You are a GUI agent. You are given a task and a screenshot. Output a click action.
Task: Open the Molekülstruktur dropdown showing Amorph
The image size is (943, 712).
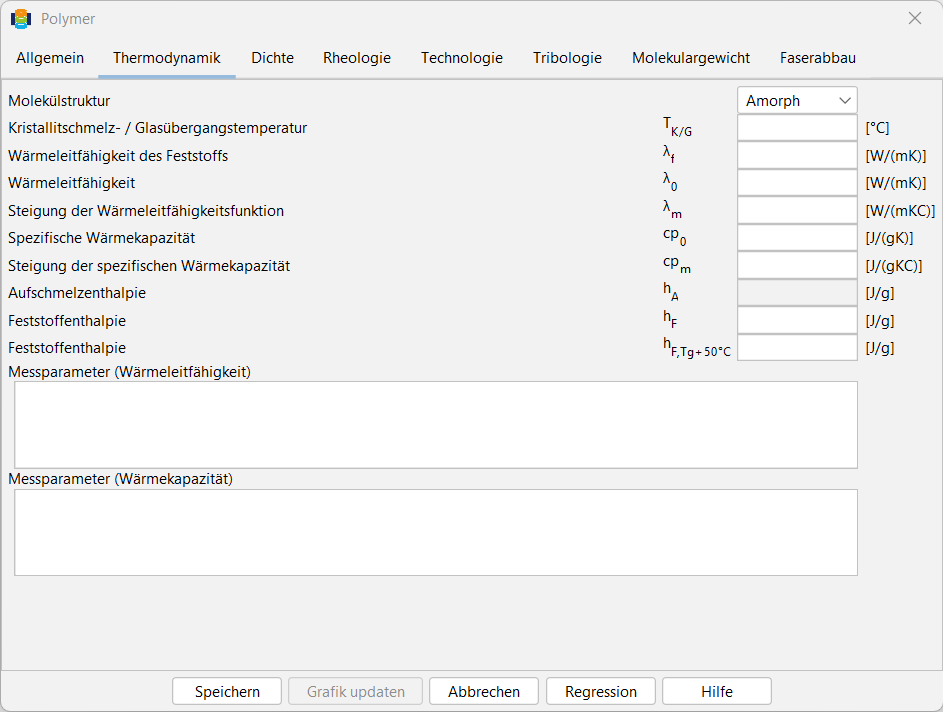point(797,100)
